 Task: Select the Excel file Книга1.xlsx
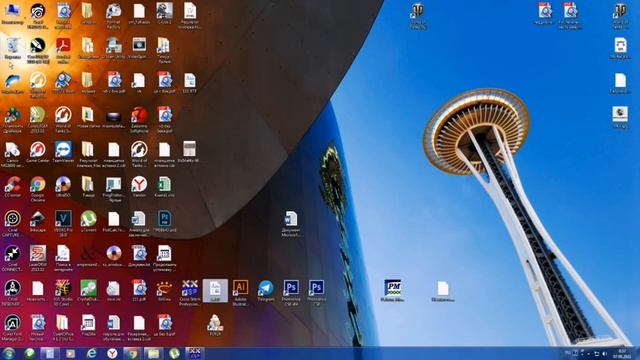(164, 187)
